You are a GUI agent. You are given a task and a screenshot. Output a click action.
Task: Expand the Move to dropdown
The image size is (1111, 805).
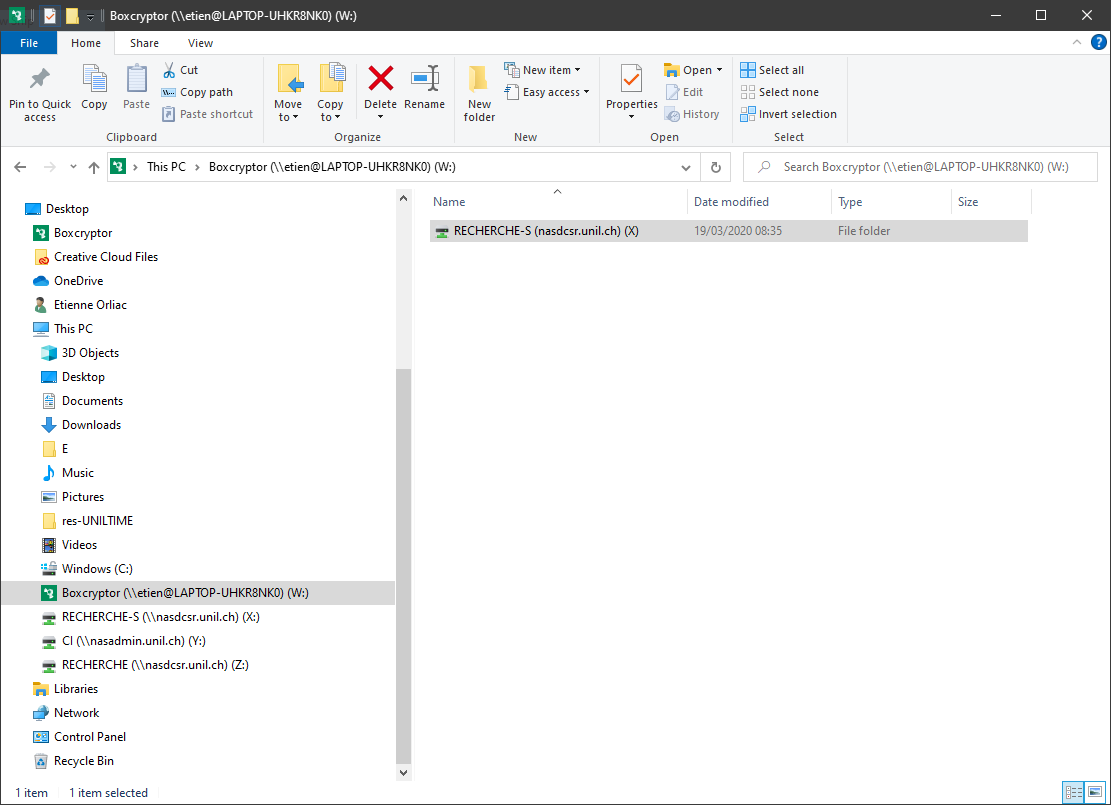(x=288, y=117)
